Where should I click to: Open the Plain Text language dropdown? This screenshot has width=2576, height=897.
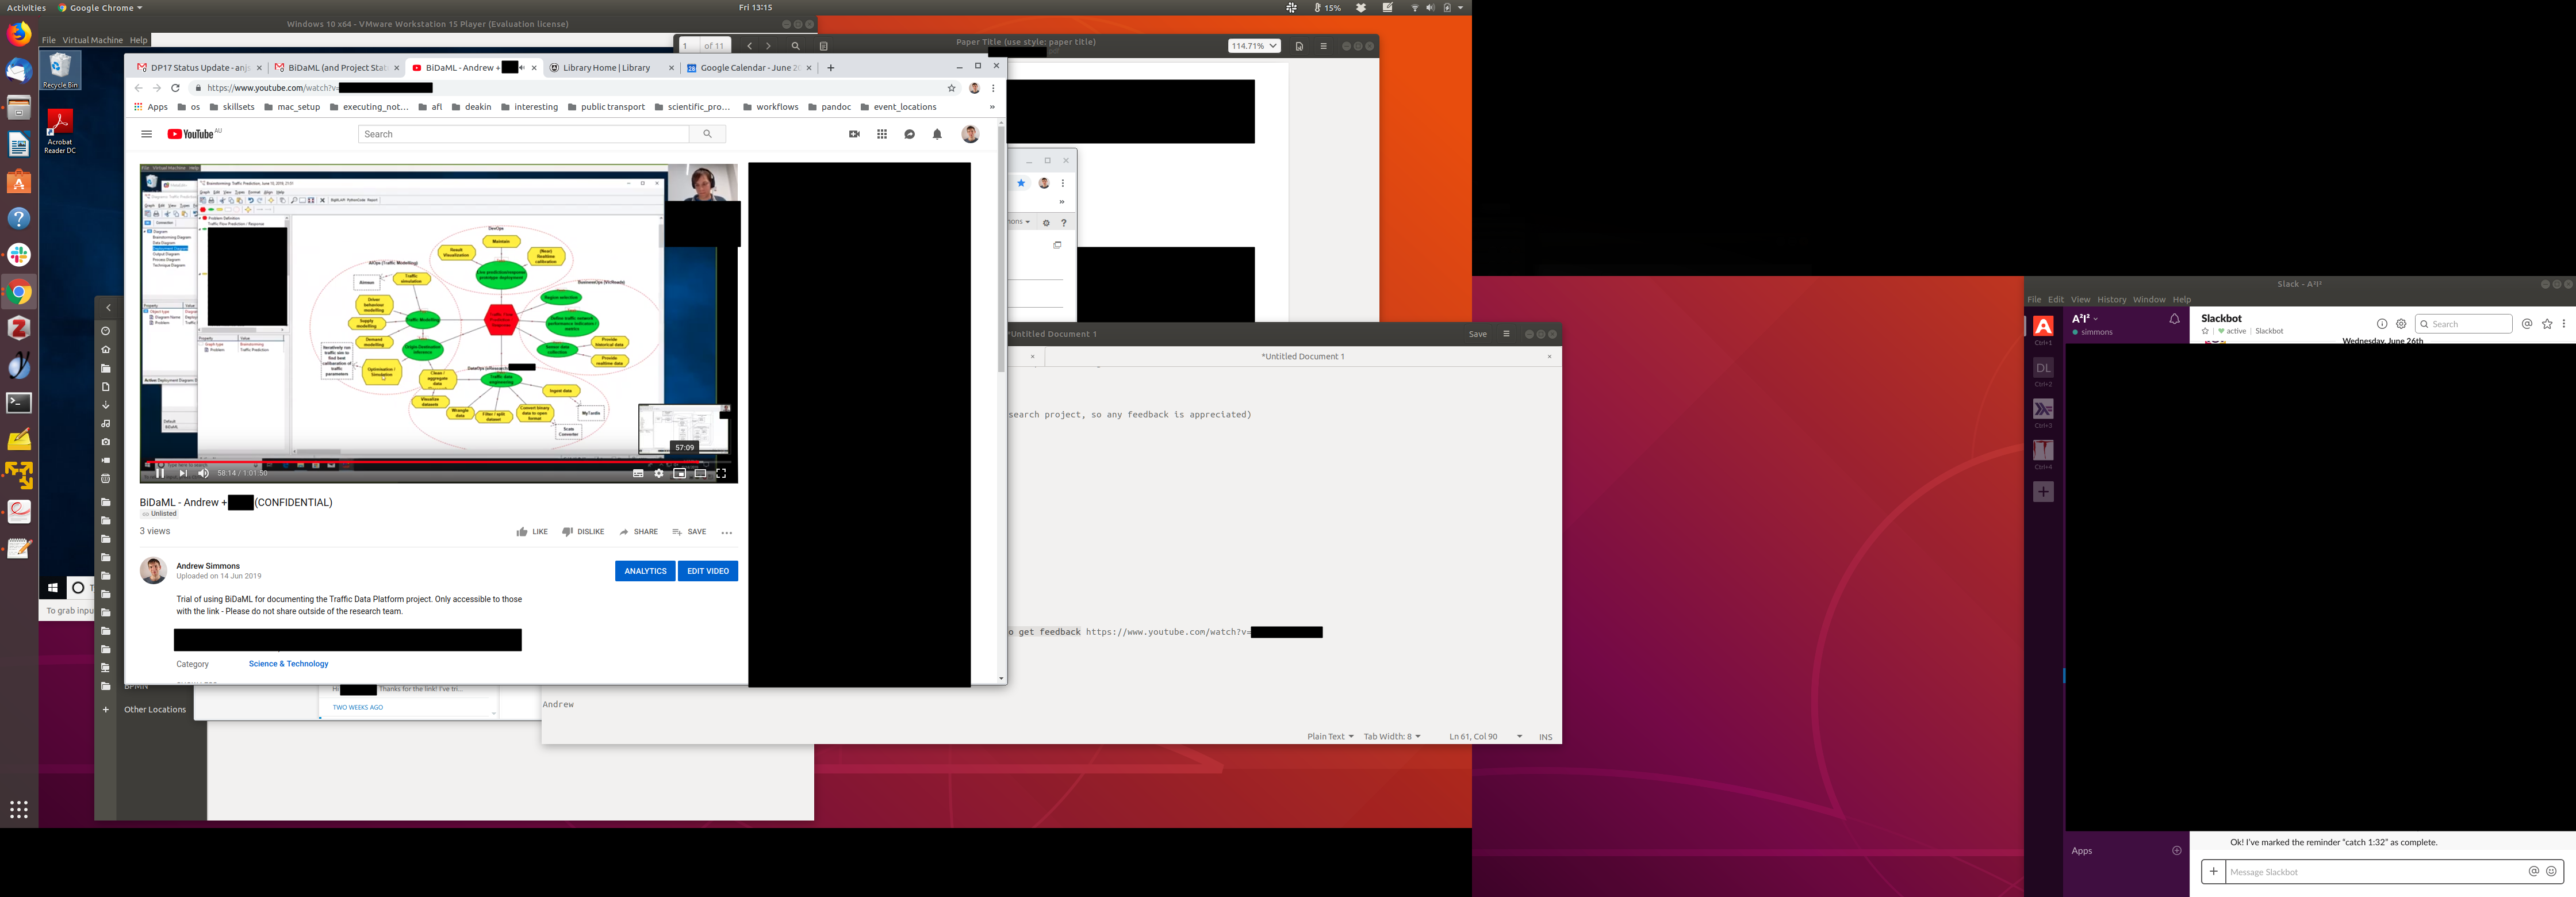1330,736
